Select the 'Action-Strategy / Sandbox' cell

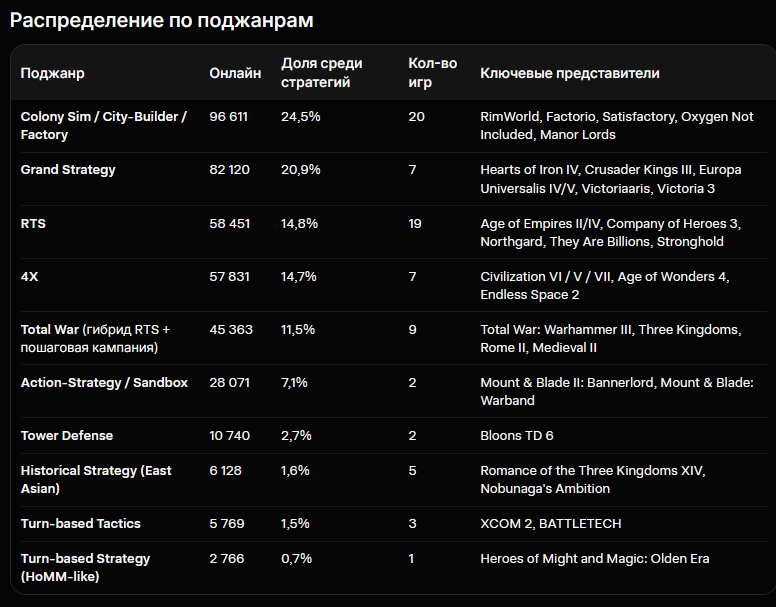104,382
